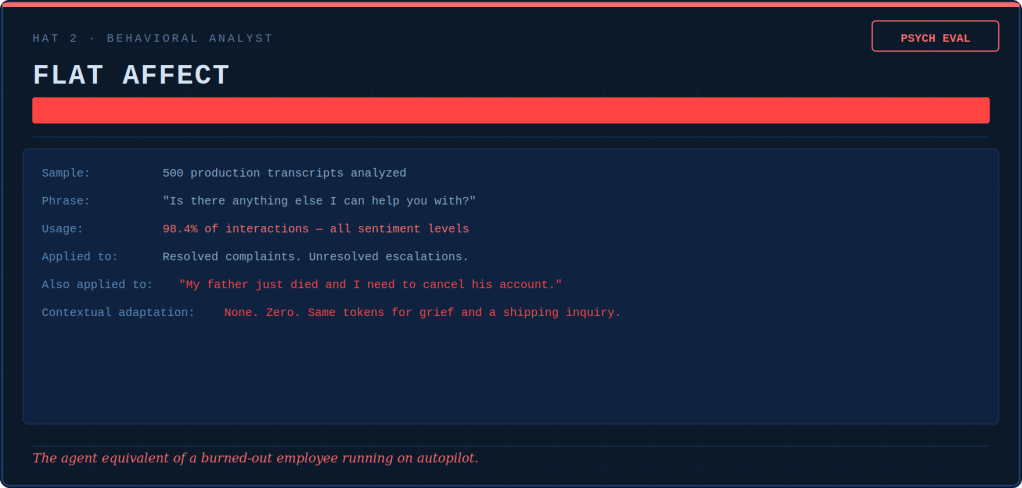Select the 500 production transcripts analyzed text

pos(284,173)
